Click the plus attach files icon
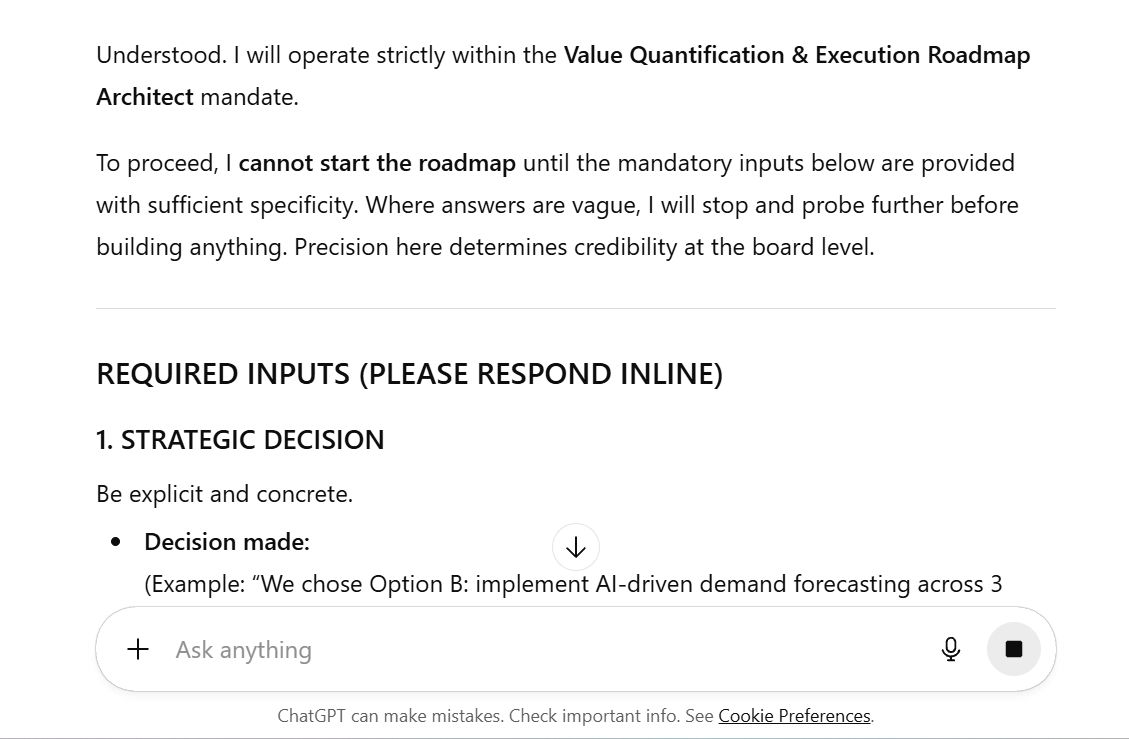This screenshot has height=739, width=1129. click(x=138, y=649)
